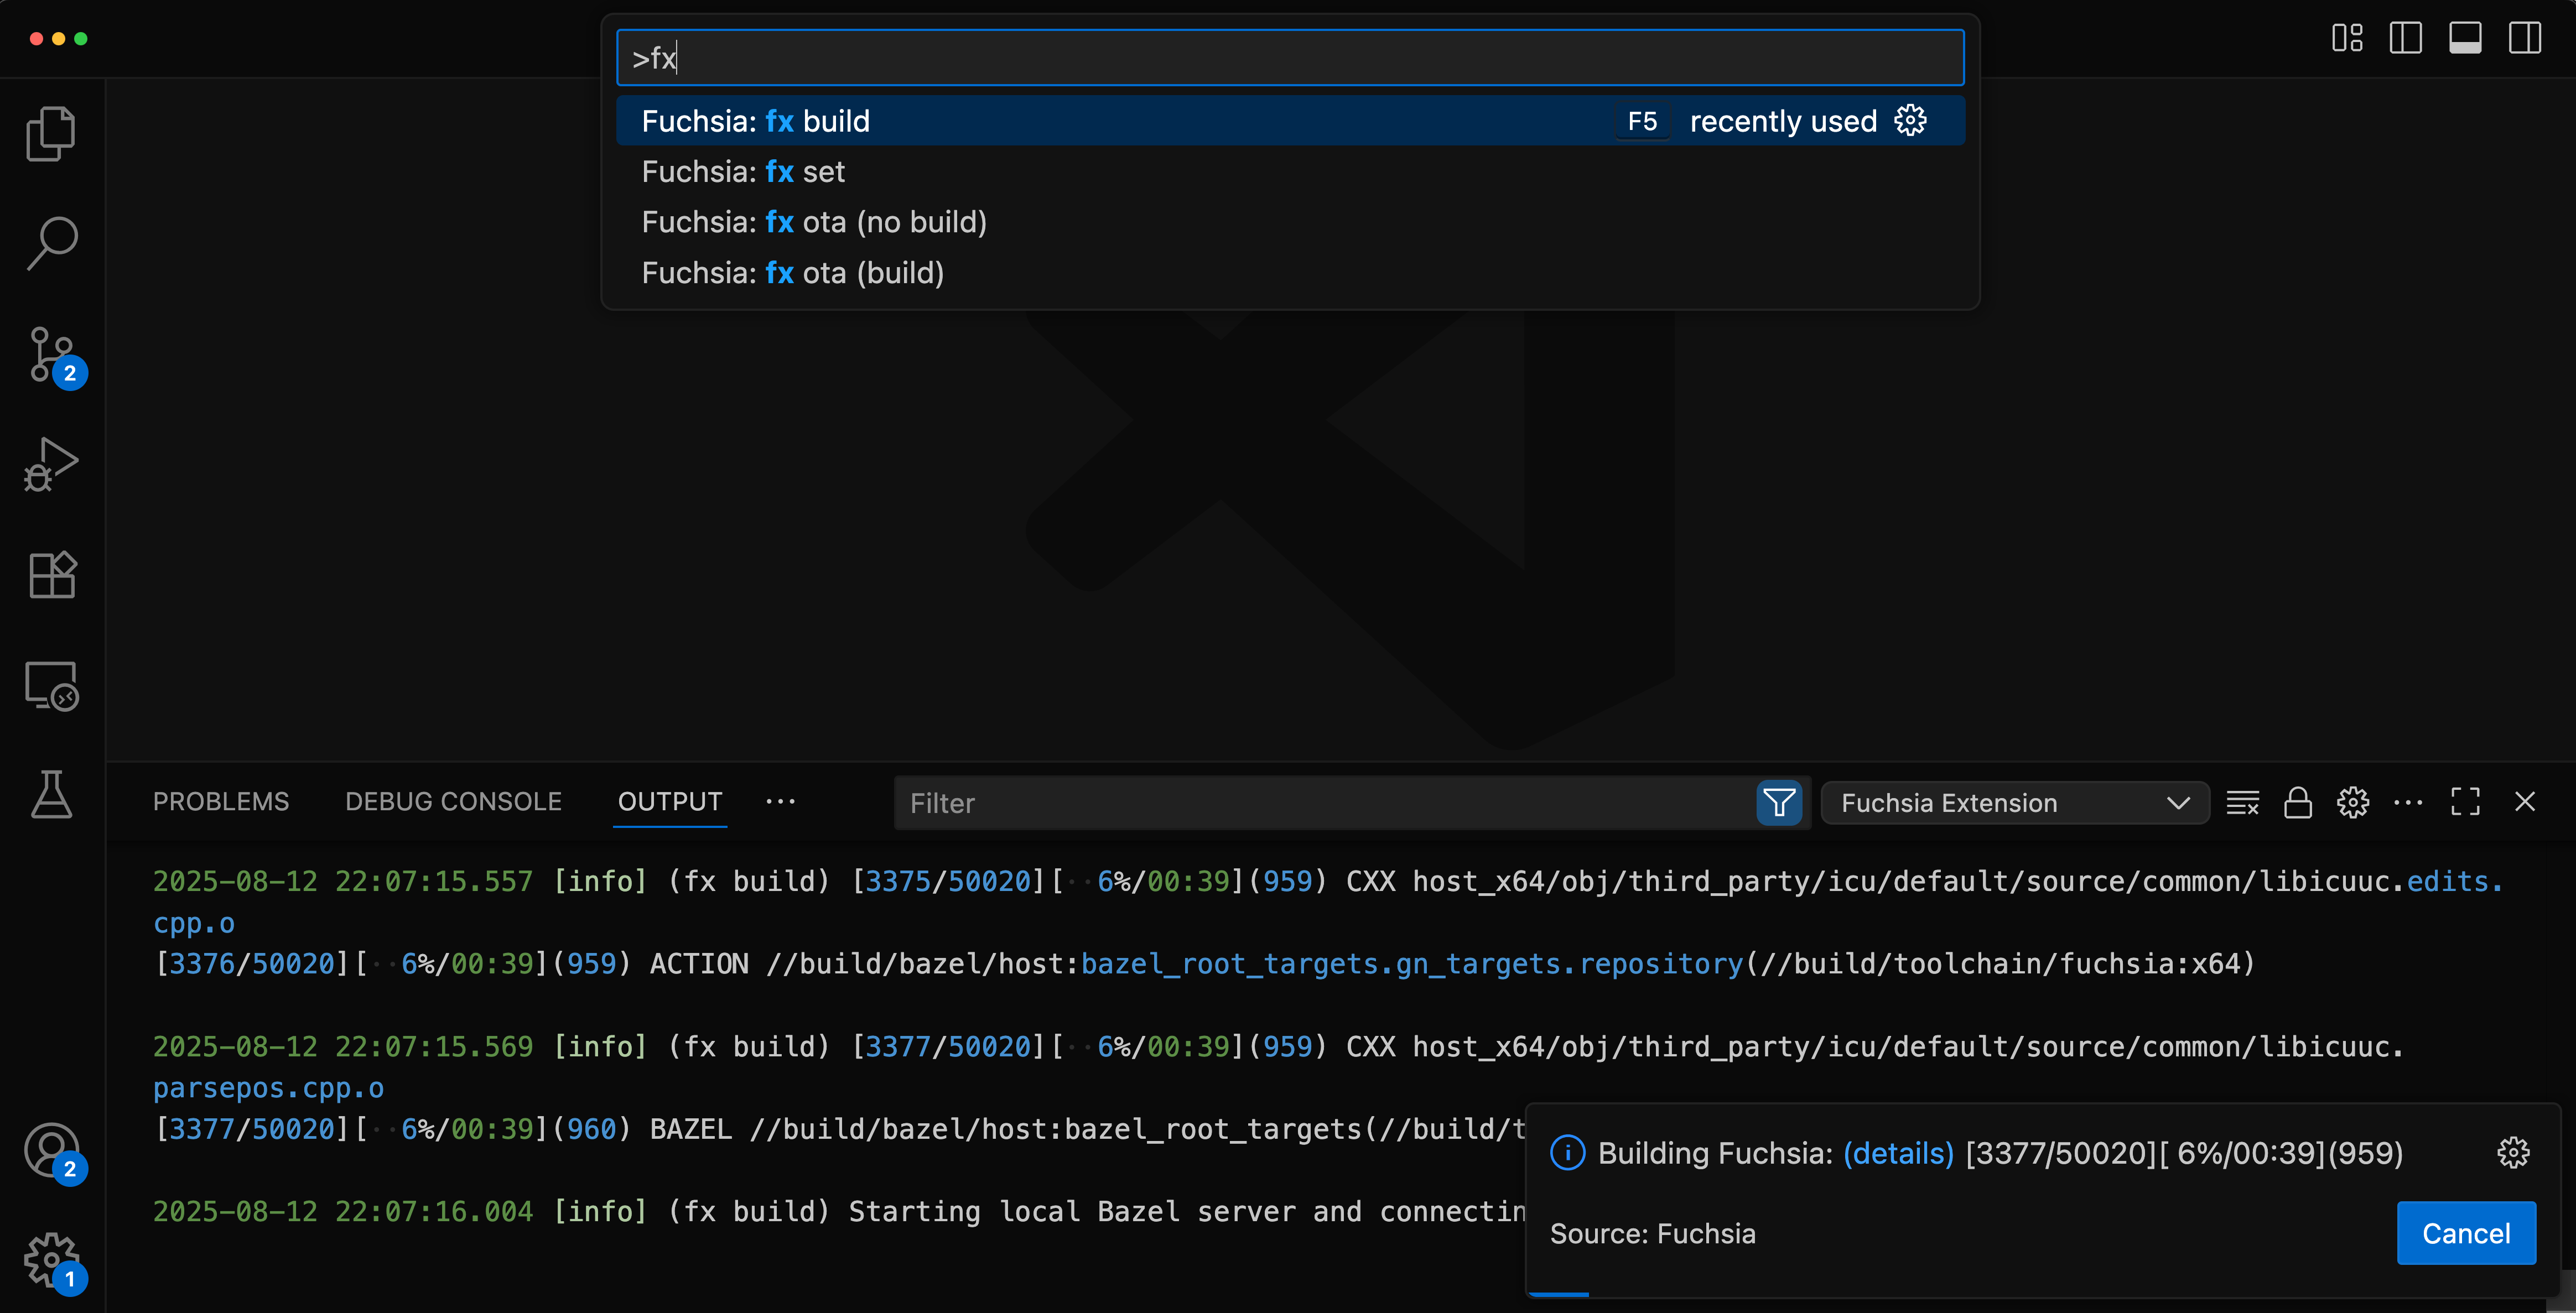Open the build details link
The width and height of the screenshot is (2576, 1313).
coord(1898,1152)
